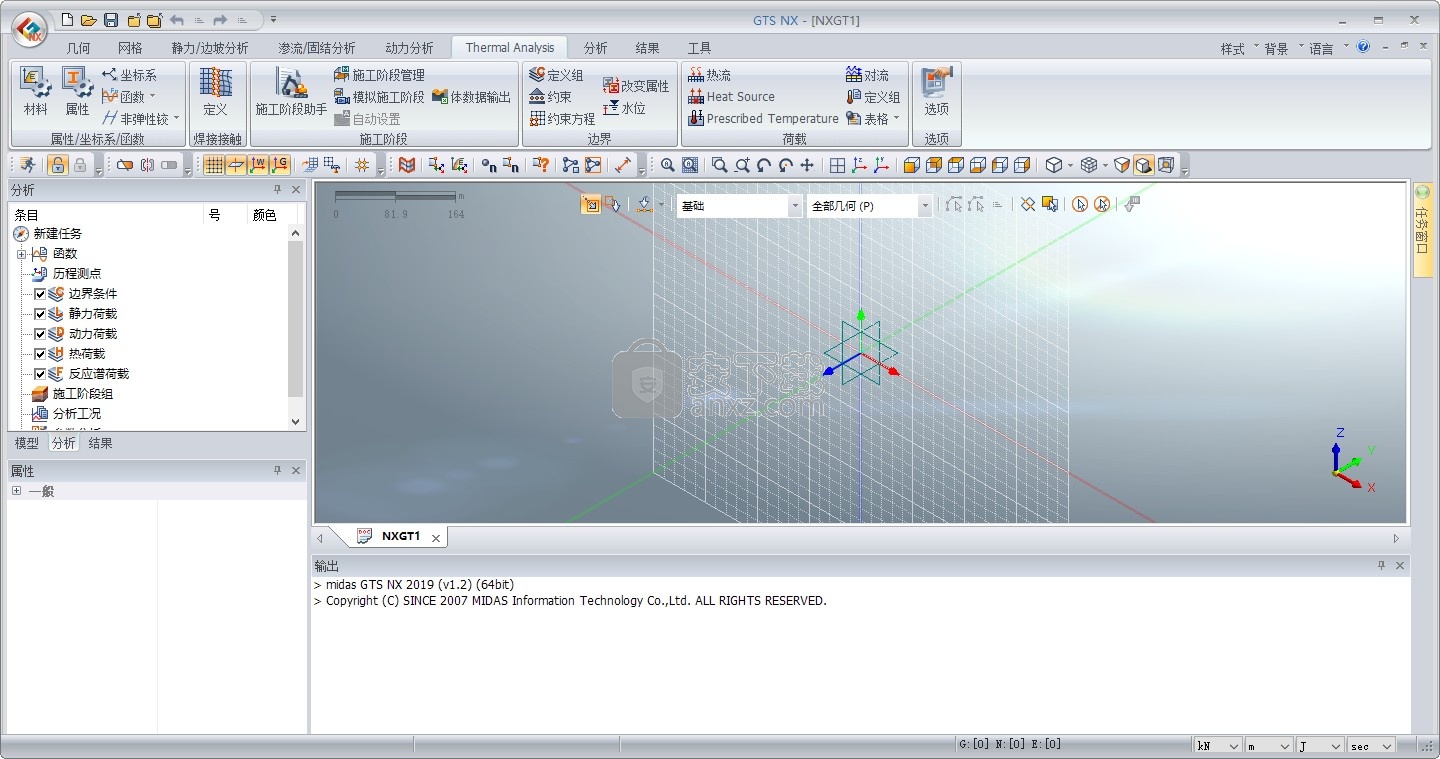Click the 材料 (Material) ribbon icon
The width and height of the screenshot is (1440, 759).
tap(35, 92)
